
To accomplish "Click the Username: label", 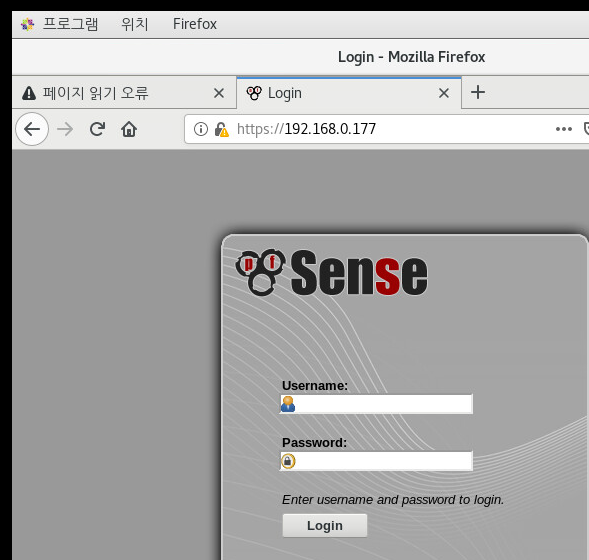I will click(x=315, y=386).
